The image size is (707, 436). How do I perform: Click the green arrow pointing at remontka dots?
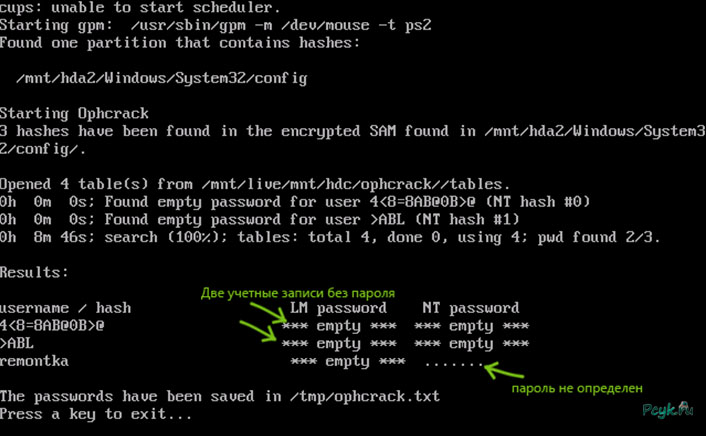504,371
